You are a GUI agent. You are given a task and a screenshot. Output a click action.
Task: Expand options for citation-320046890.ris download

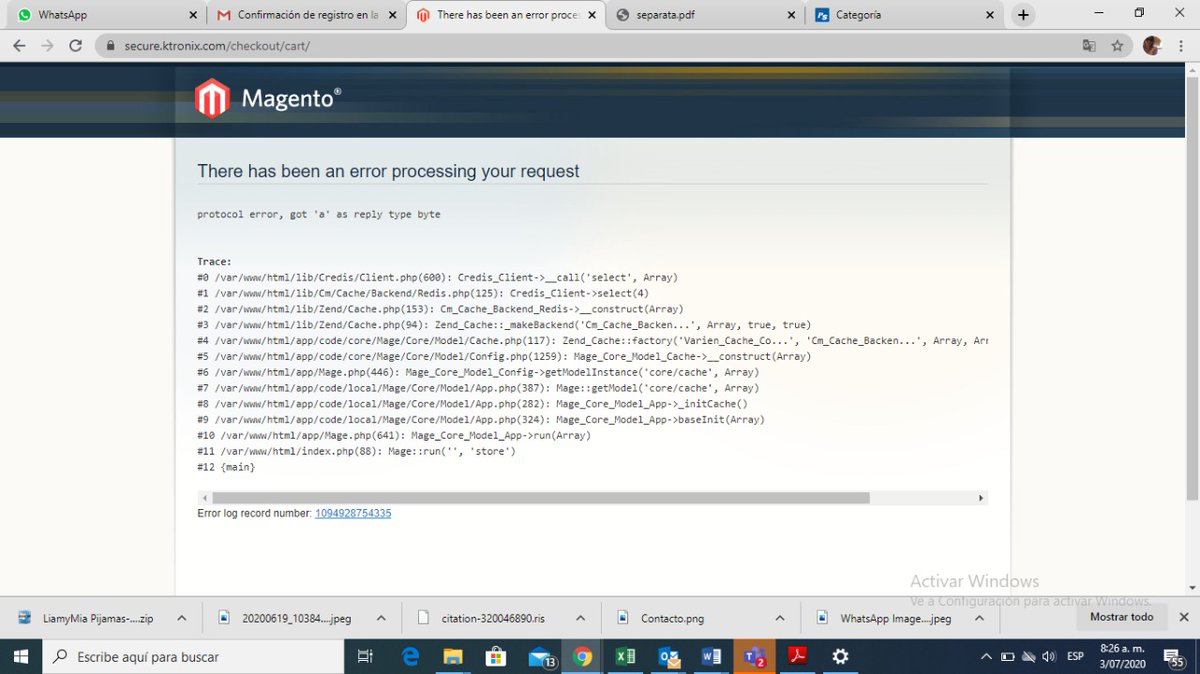tap(581, 618)
